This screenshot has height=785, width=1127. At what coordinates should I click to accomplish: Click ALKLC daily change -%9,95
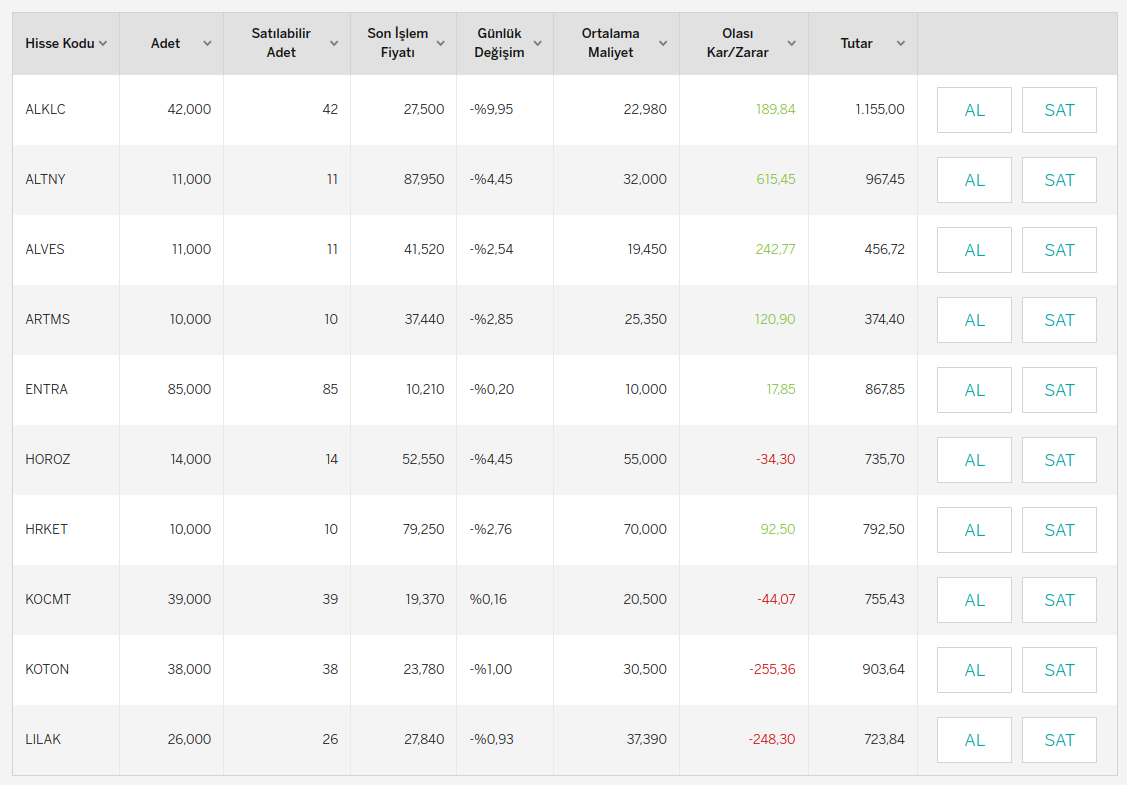pyautogui.click(x=491, y=109)
